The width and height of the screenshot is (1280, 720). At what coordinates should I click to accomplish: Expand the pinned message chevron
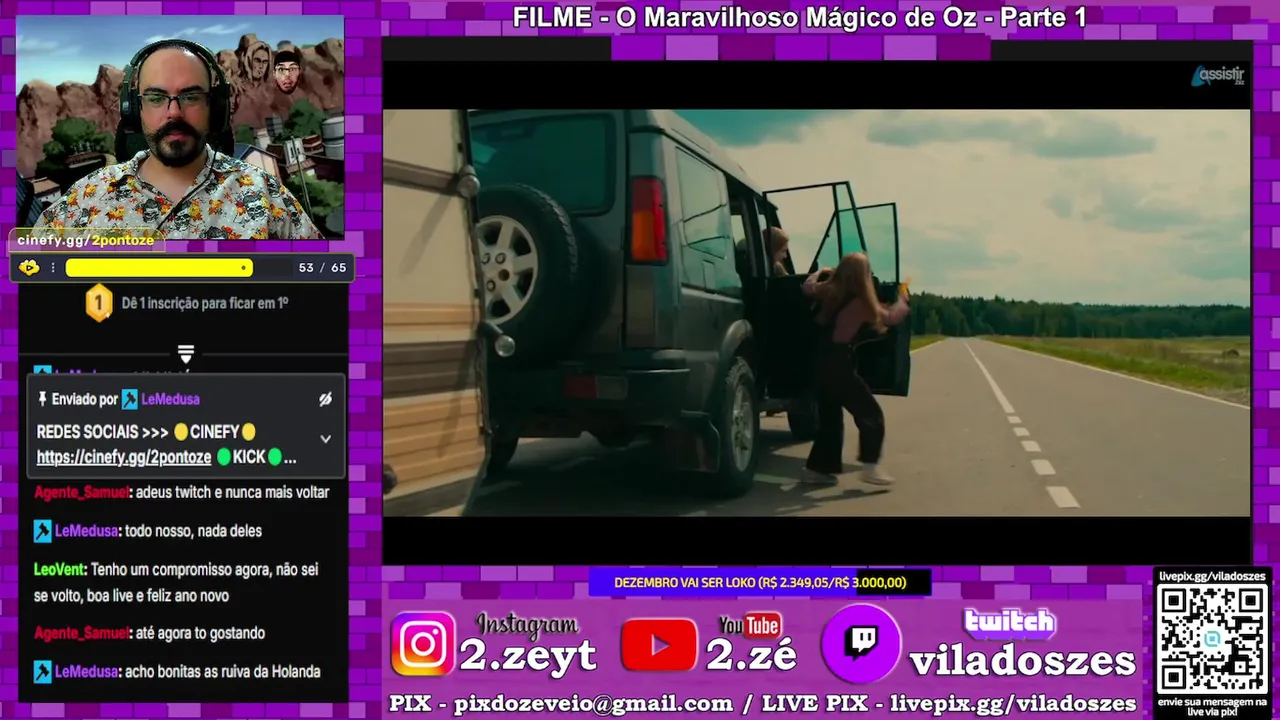[325, 438]
